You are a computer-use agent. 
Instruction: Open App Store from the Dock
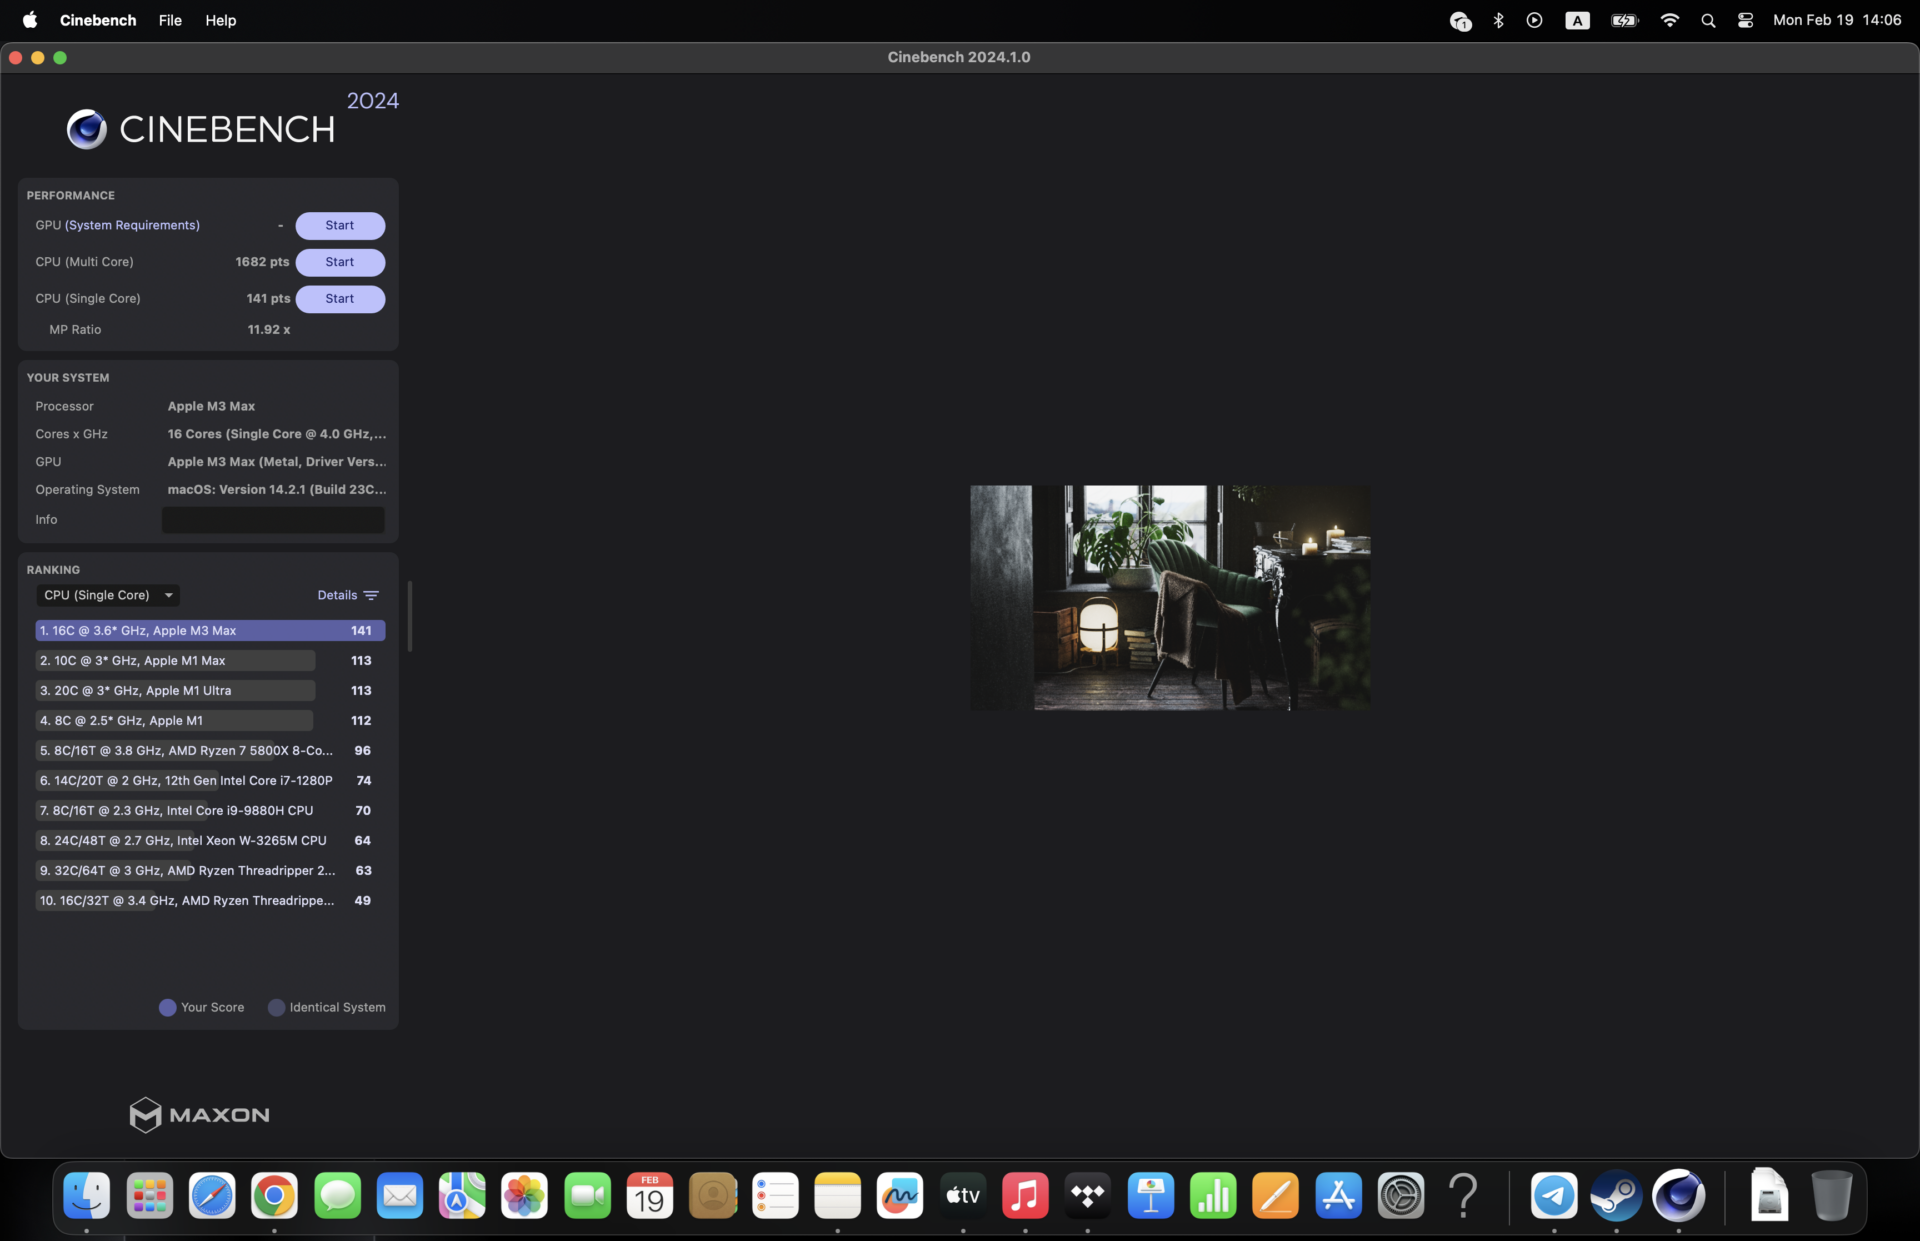(x=1338, y=1196)
